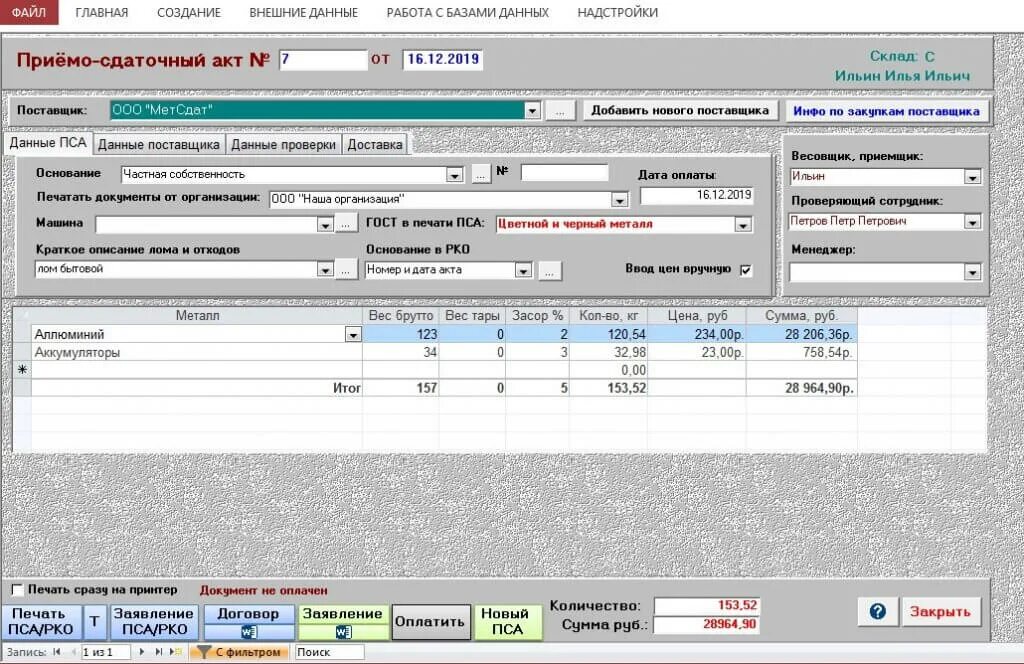Image resolution: width=1024 pixels, height=664 pixels.
Task: Open Печатать документы от организации dropdown
Action: [x=619, y=200]
